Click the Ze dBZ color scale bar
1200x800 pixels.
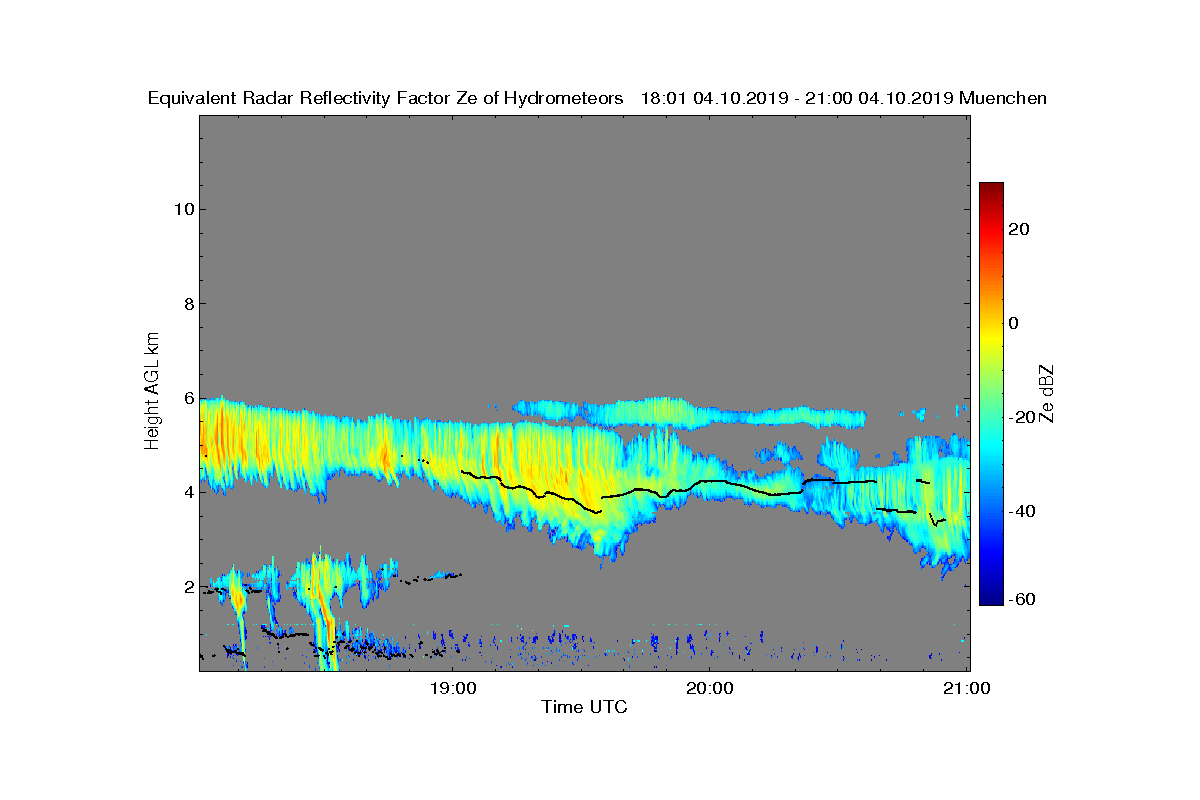991,394
